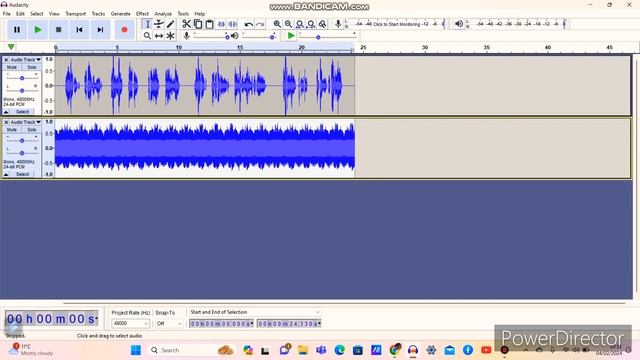Open the Snap-To Off dropdown
640x360 pixels.
coord(169,323)
